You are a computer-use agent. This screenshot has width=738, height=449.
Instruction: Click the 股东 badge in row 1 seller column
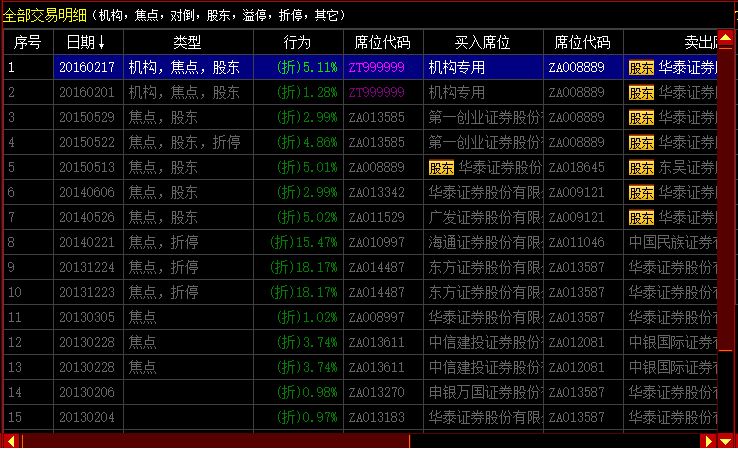pyautogui.click(x=641, y=68)
